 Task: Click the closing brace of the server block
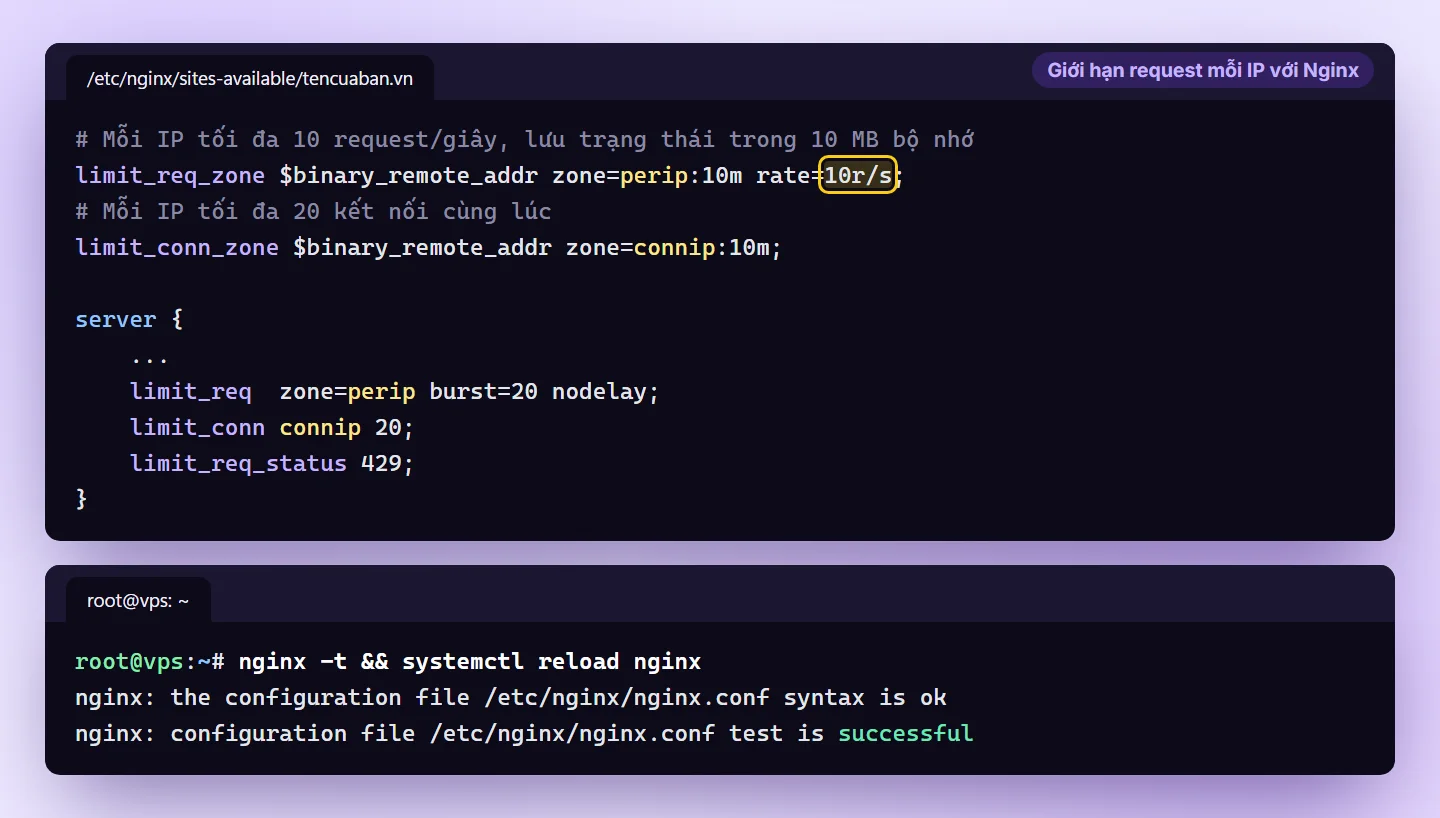[82, 498]
